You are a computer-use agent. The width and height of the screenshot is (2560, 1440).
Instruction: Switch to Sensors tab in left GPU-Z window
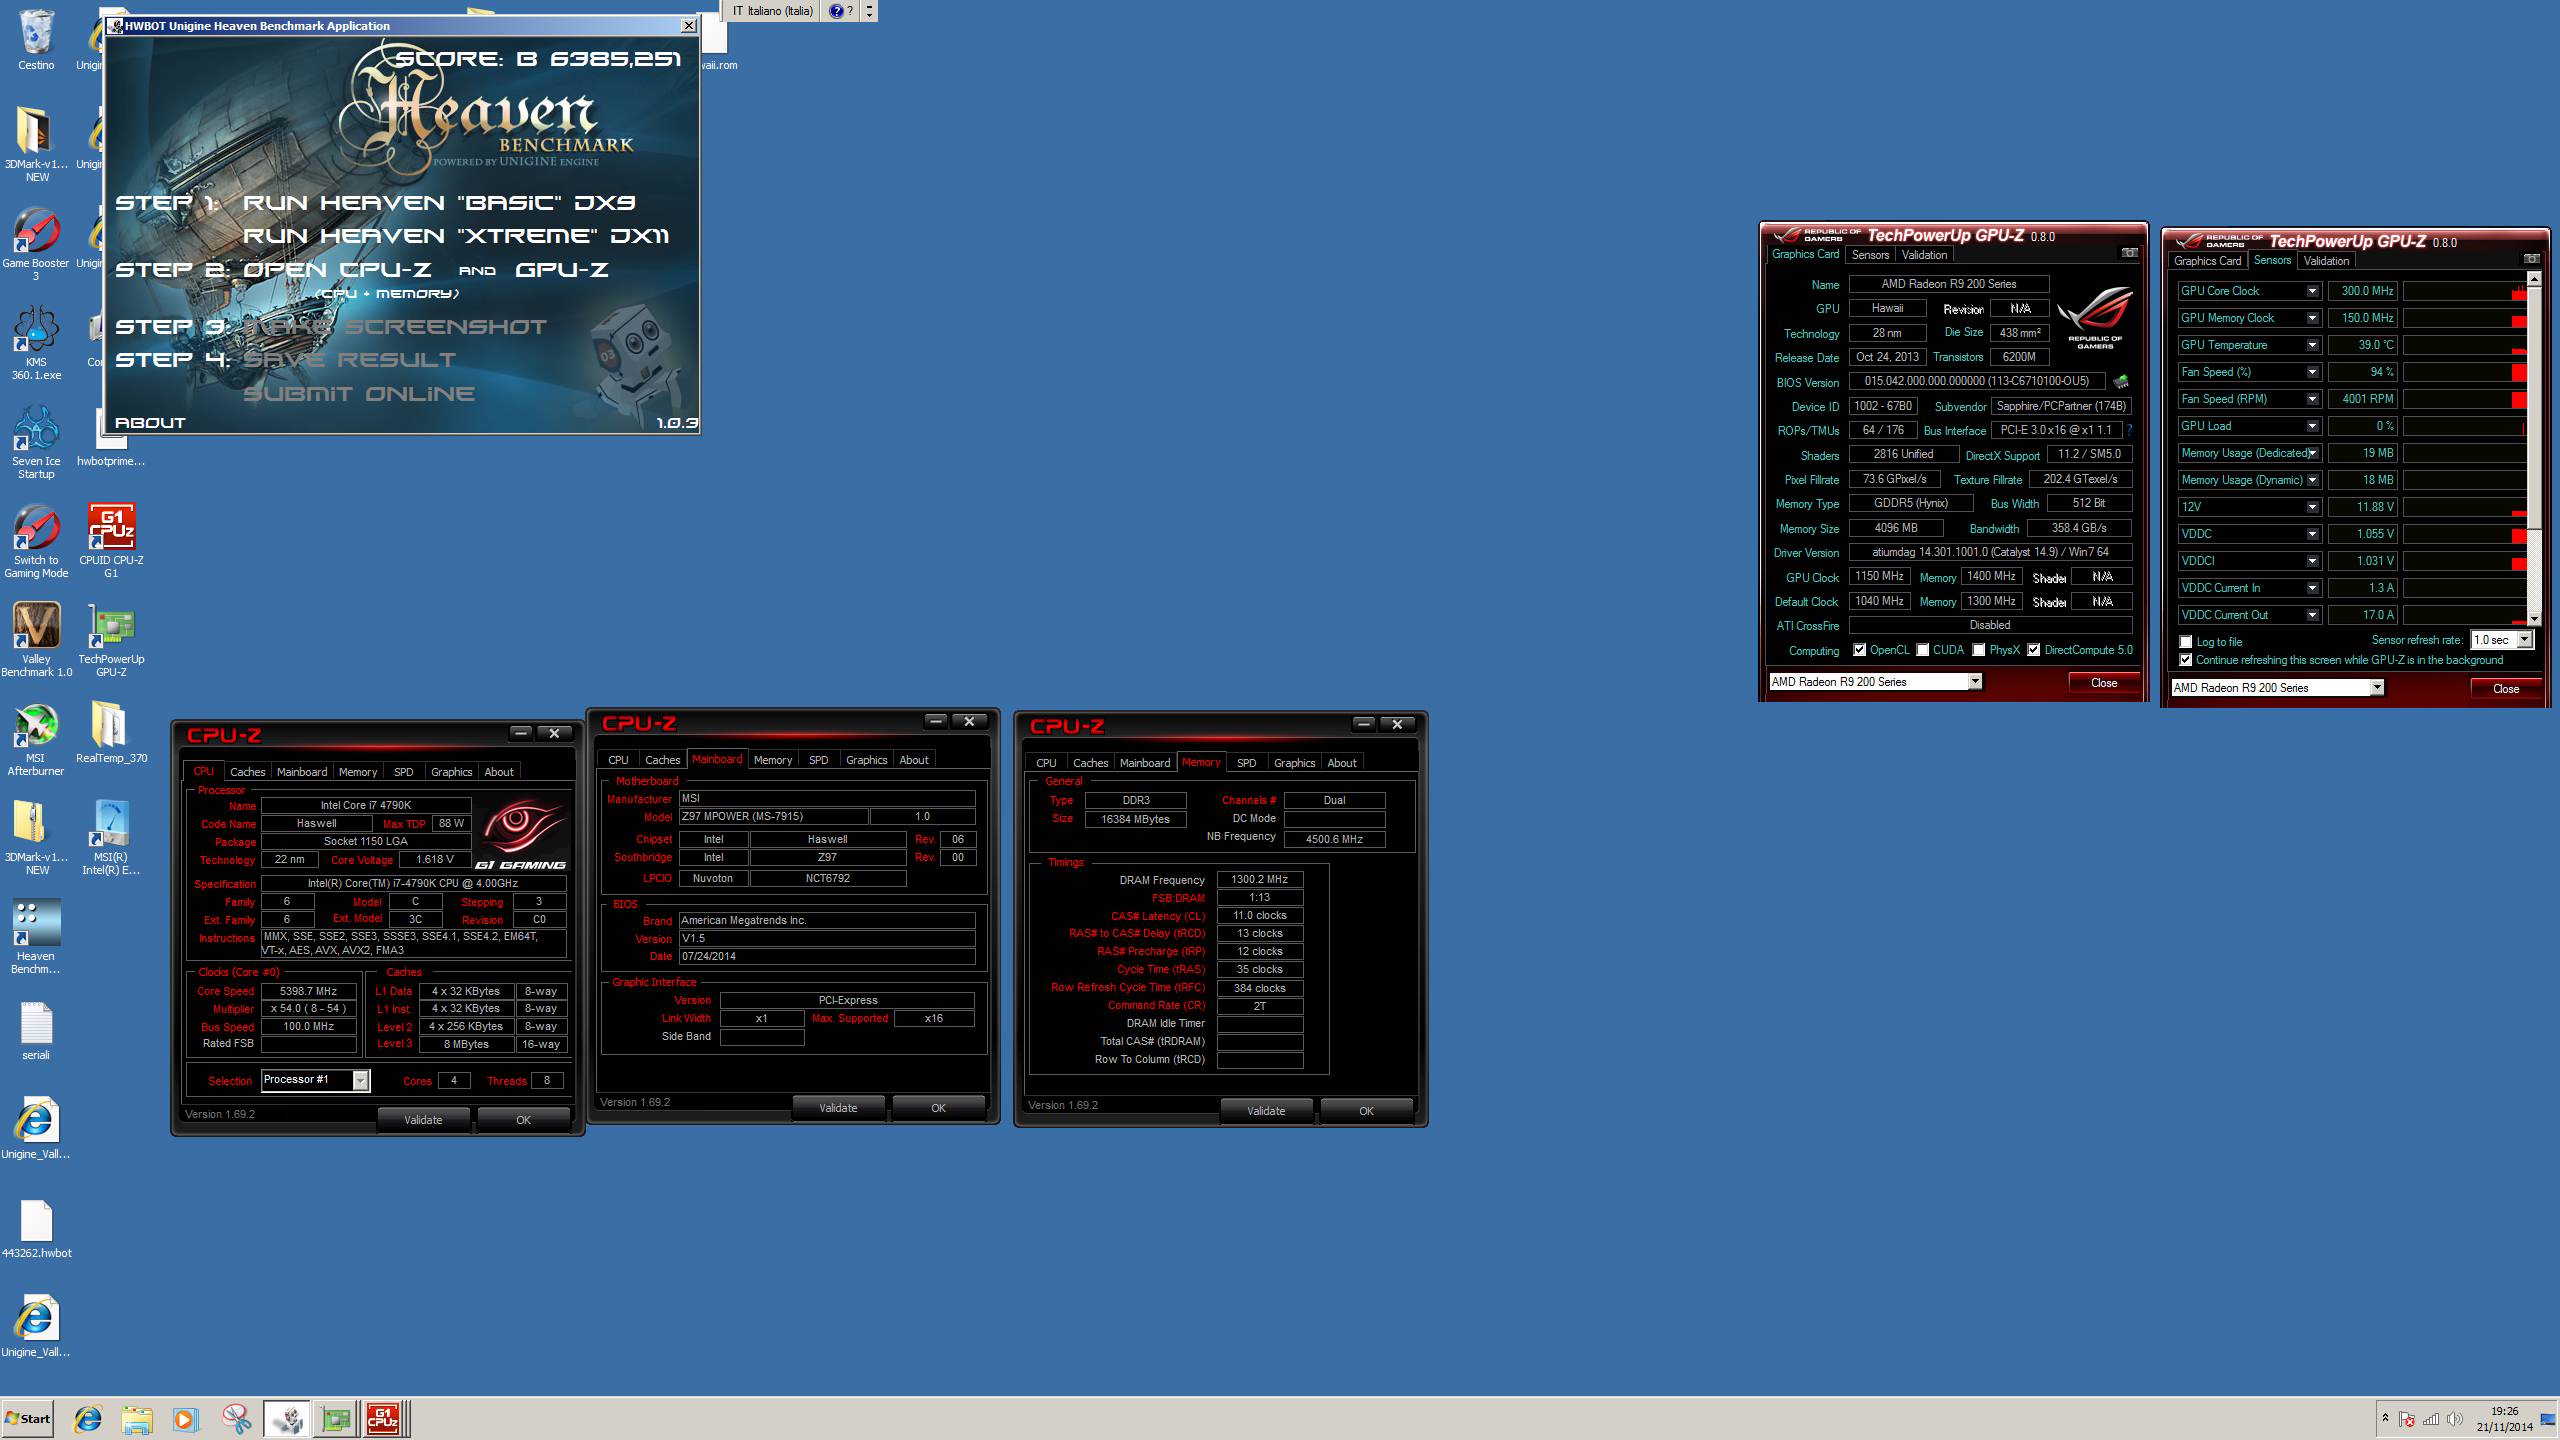pyautogui.click(x=1870, y=255)
